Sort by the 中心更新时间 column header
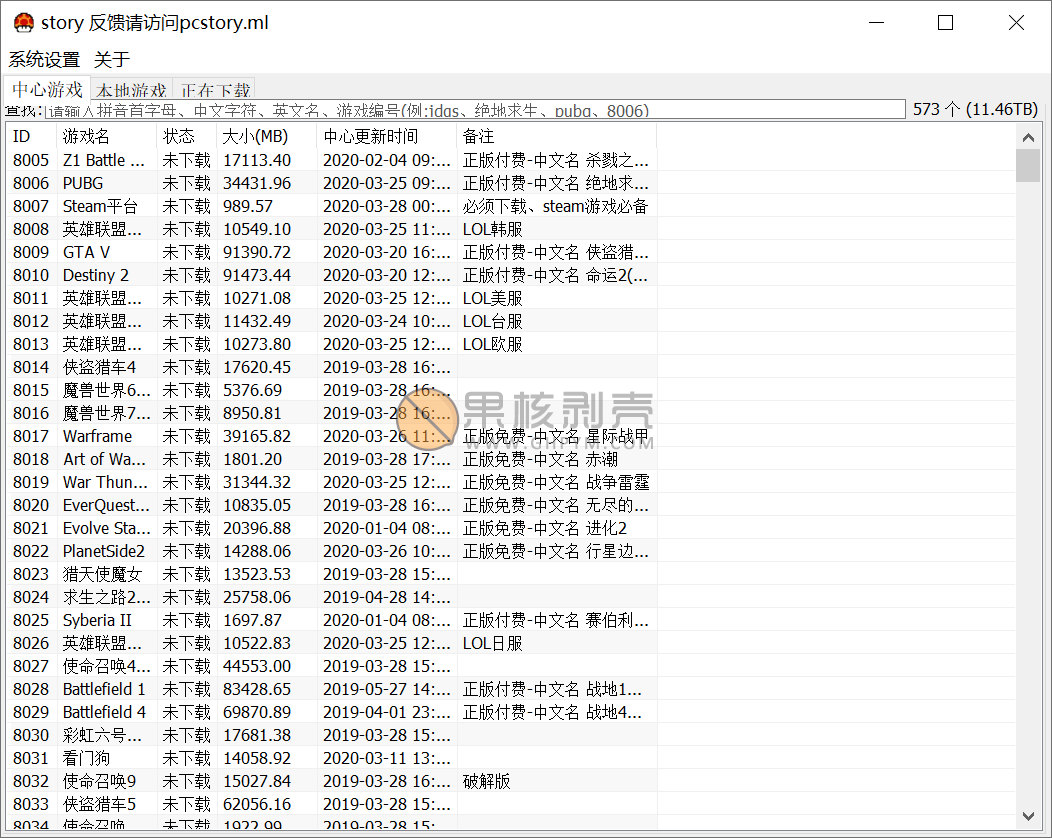Screen dimensions: 1052x838 point(386,136)
